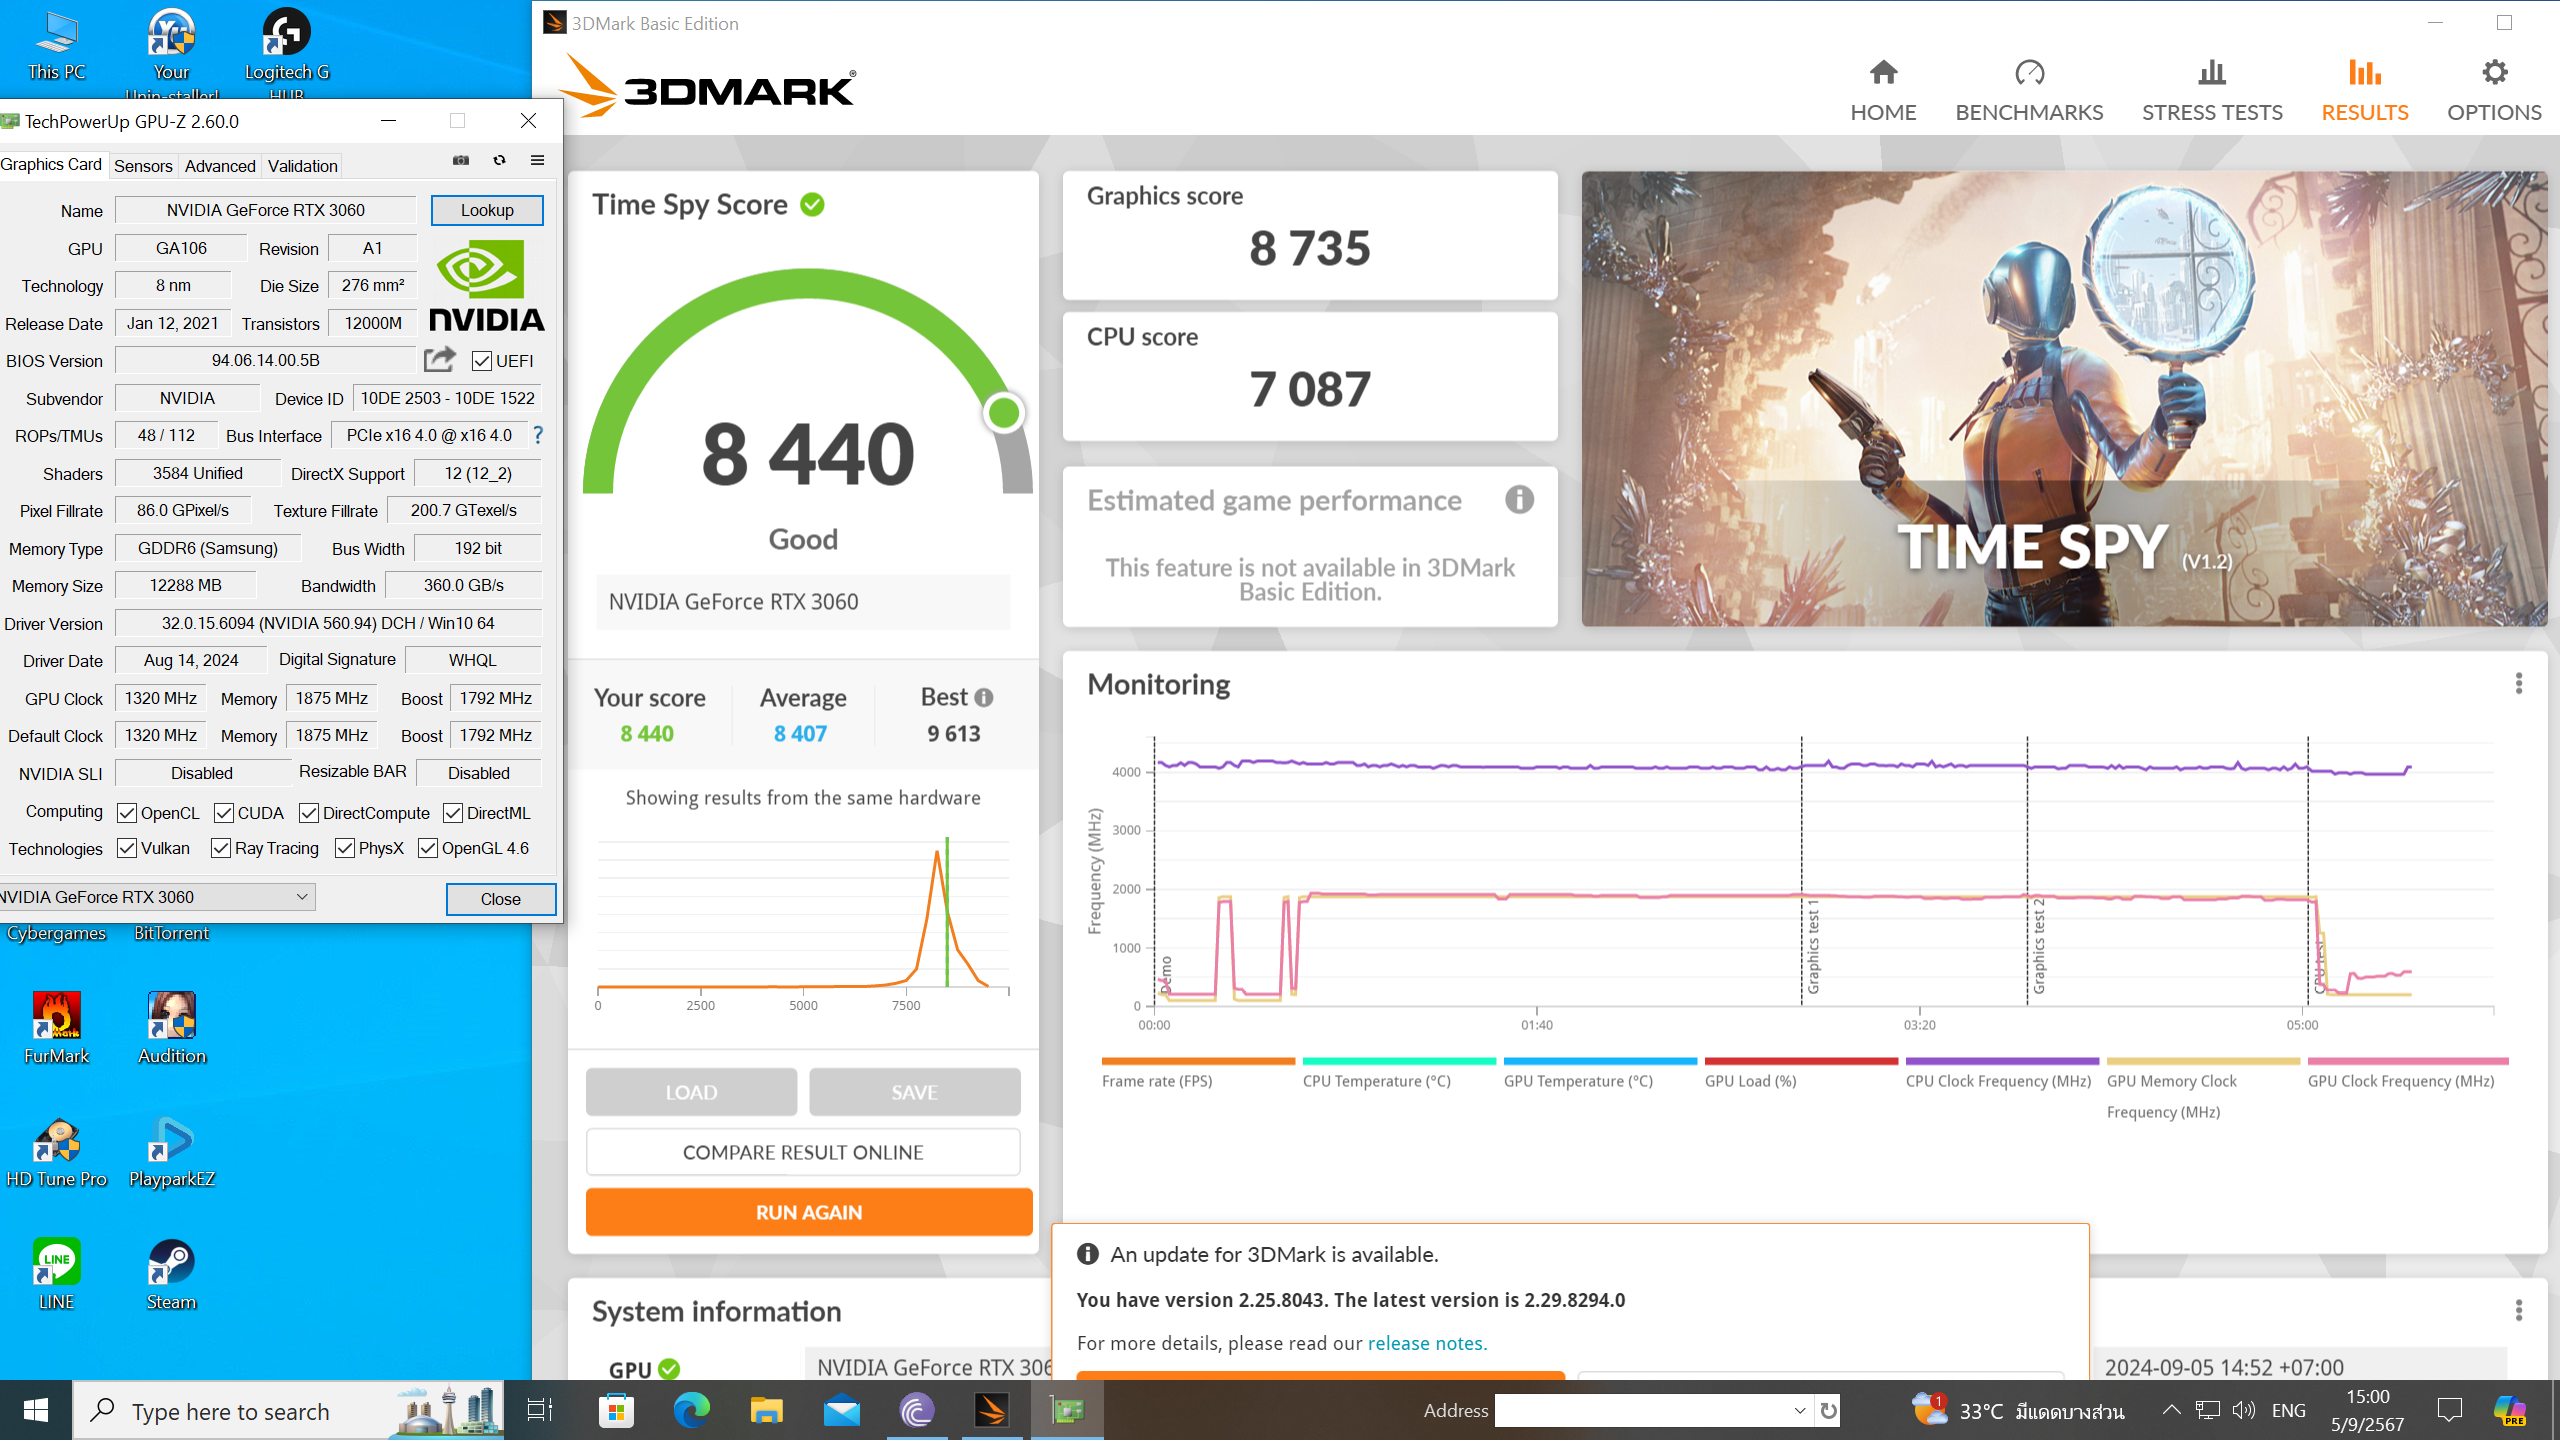Switch to the Sensors tab
2560x1440 pixels.
(143, 166)
